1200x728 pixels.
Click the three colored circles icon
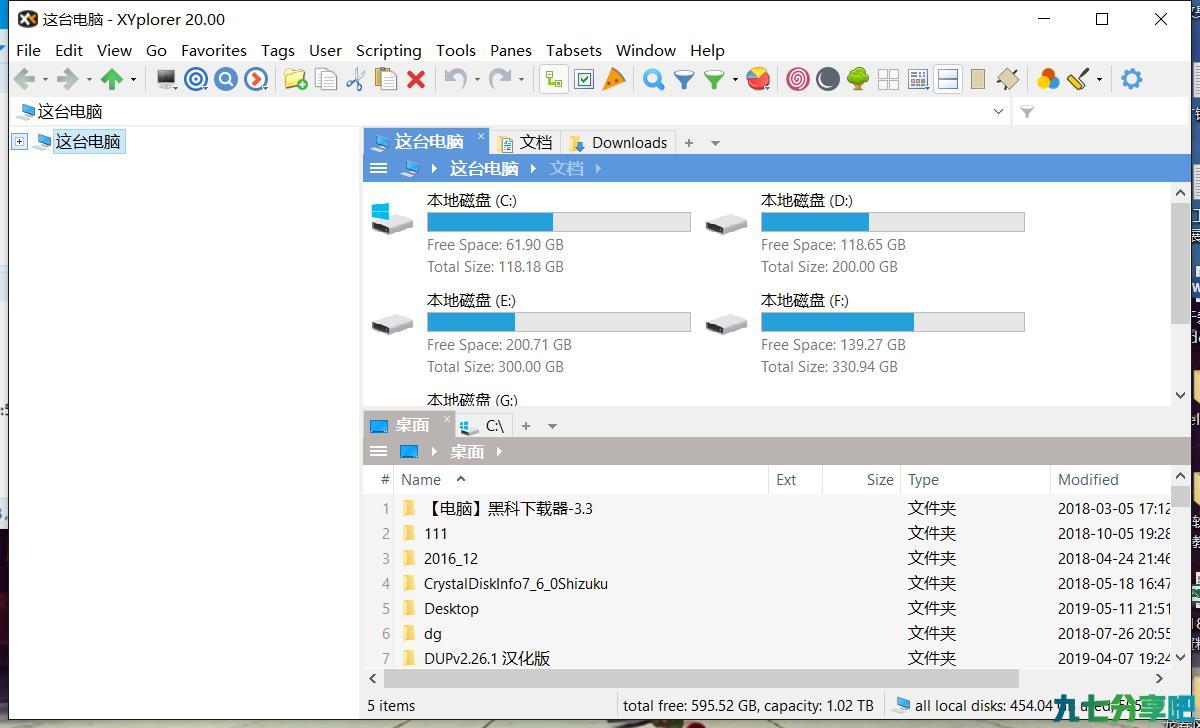pyautogui.click(x=1048, y=79)
